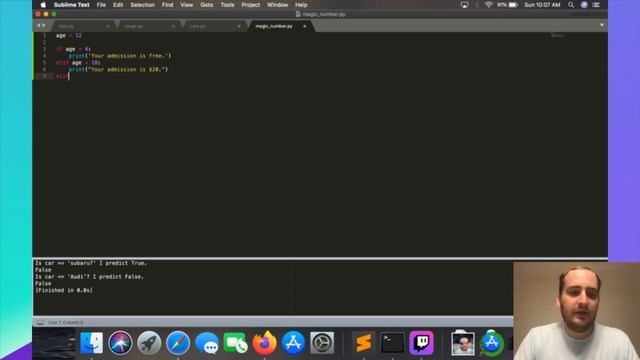Click the status bar panel switcher icon
The image size is (640, 360).
[40, 322]
